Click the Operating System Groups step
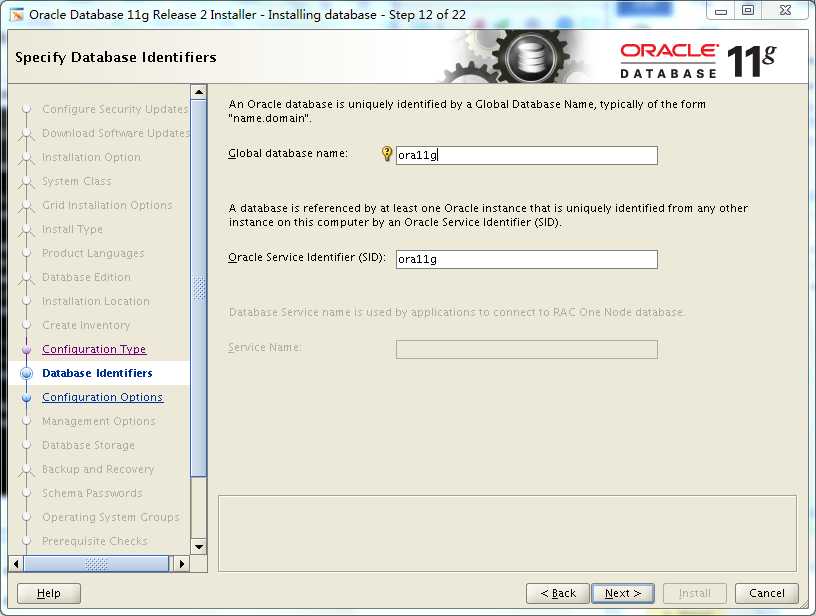Image resolution: width=816 pixels, height=616 pixels. click(111, 517)
